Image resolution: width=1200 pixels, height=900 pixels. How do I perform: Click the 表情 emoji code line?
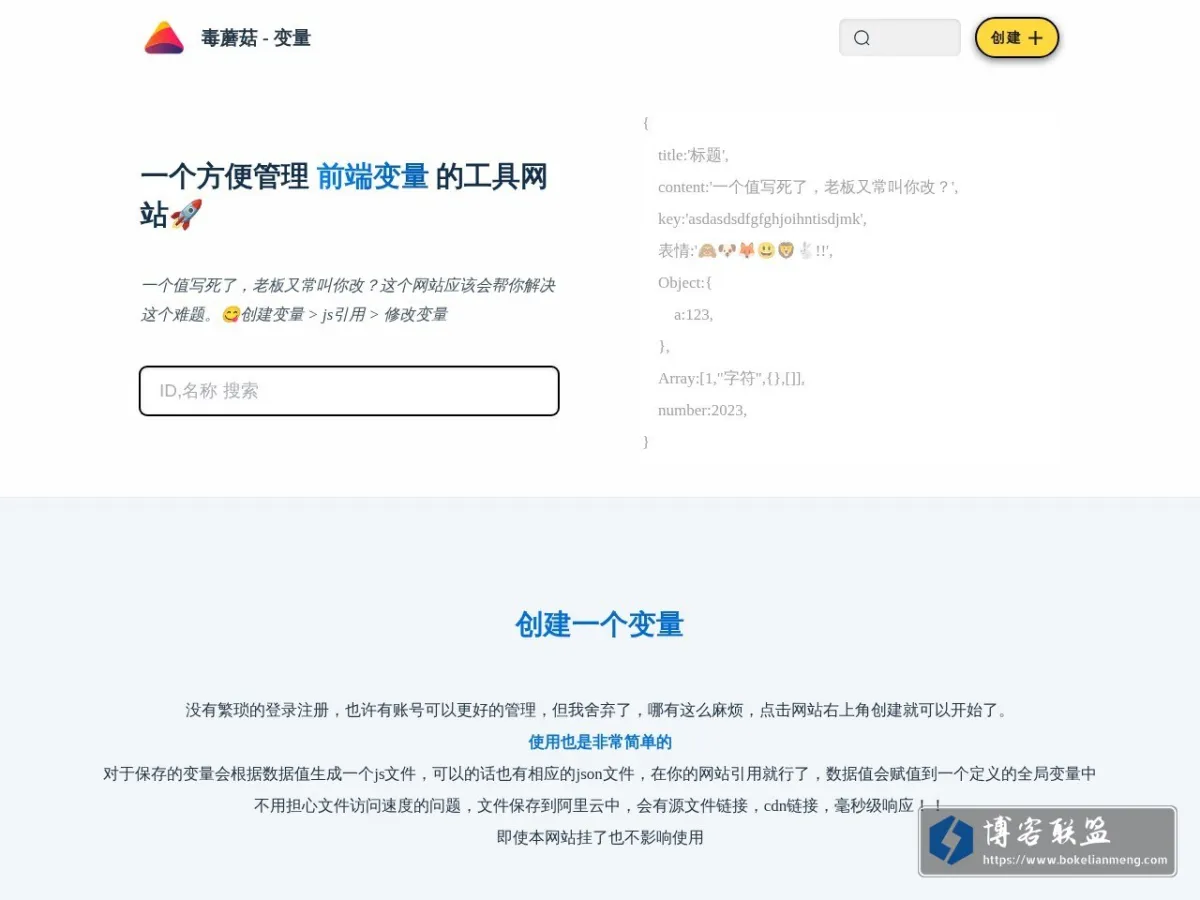click(x=745, y=251)
